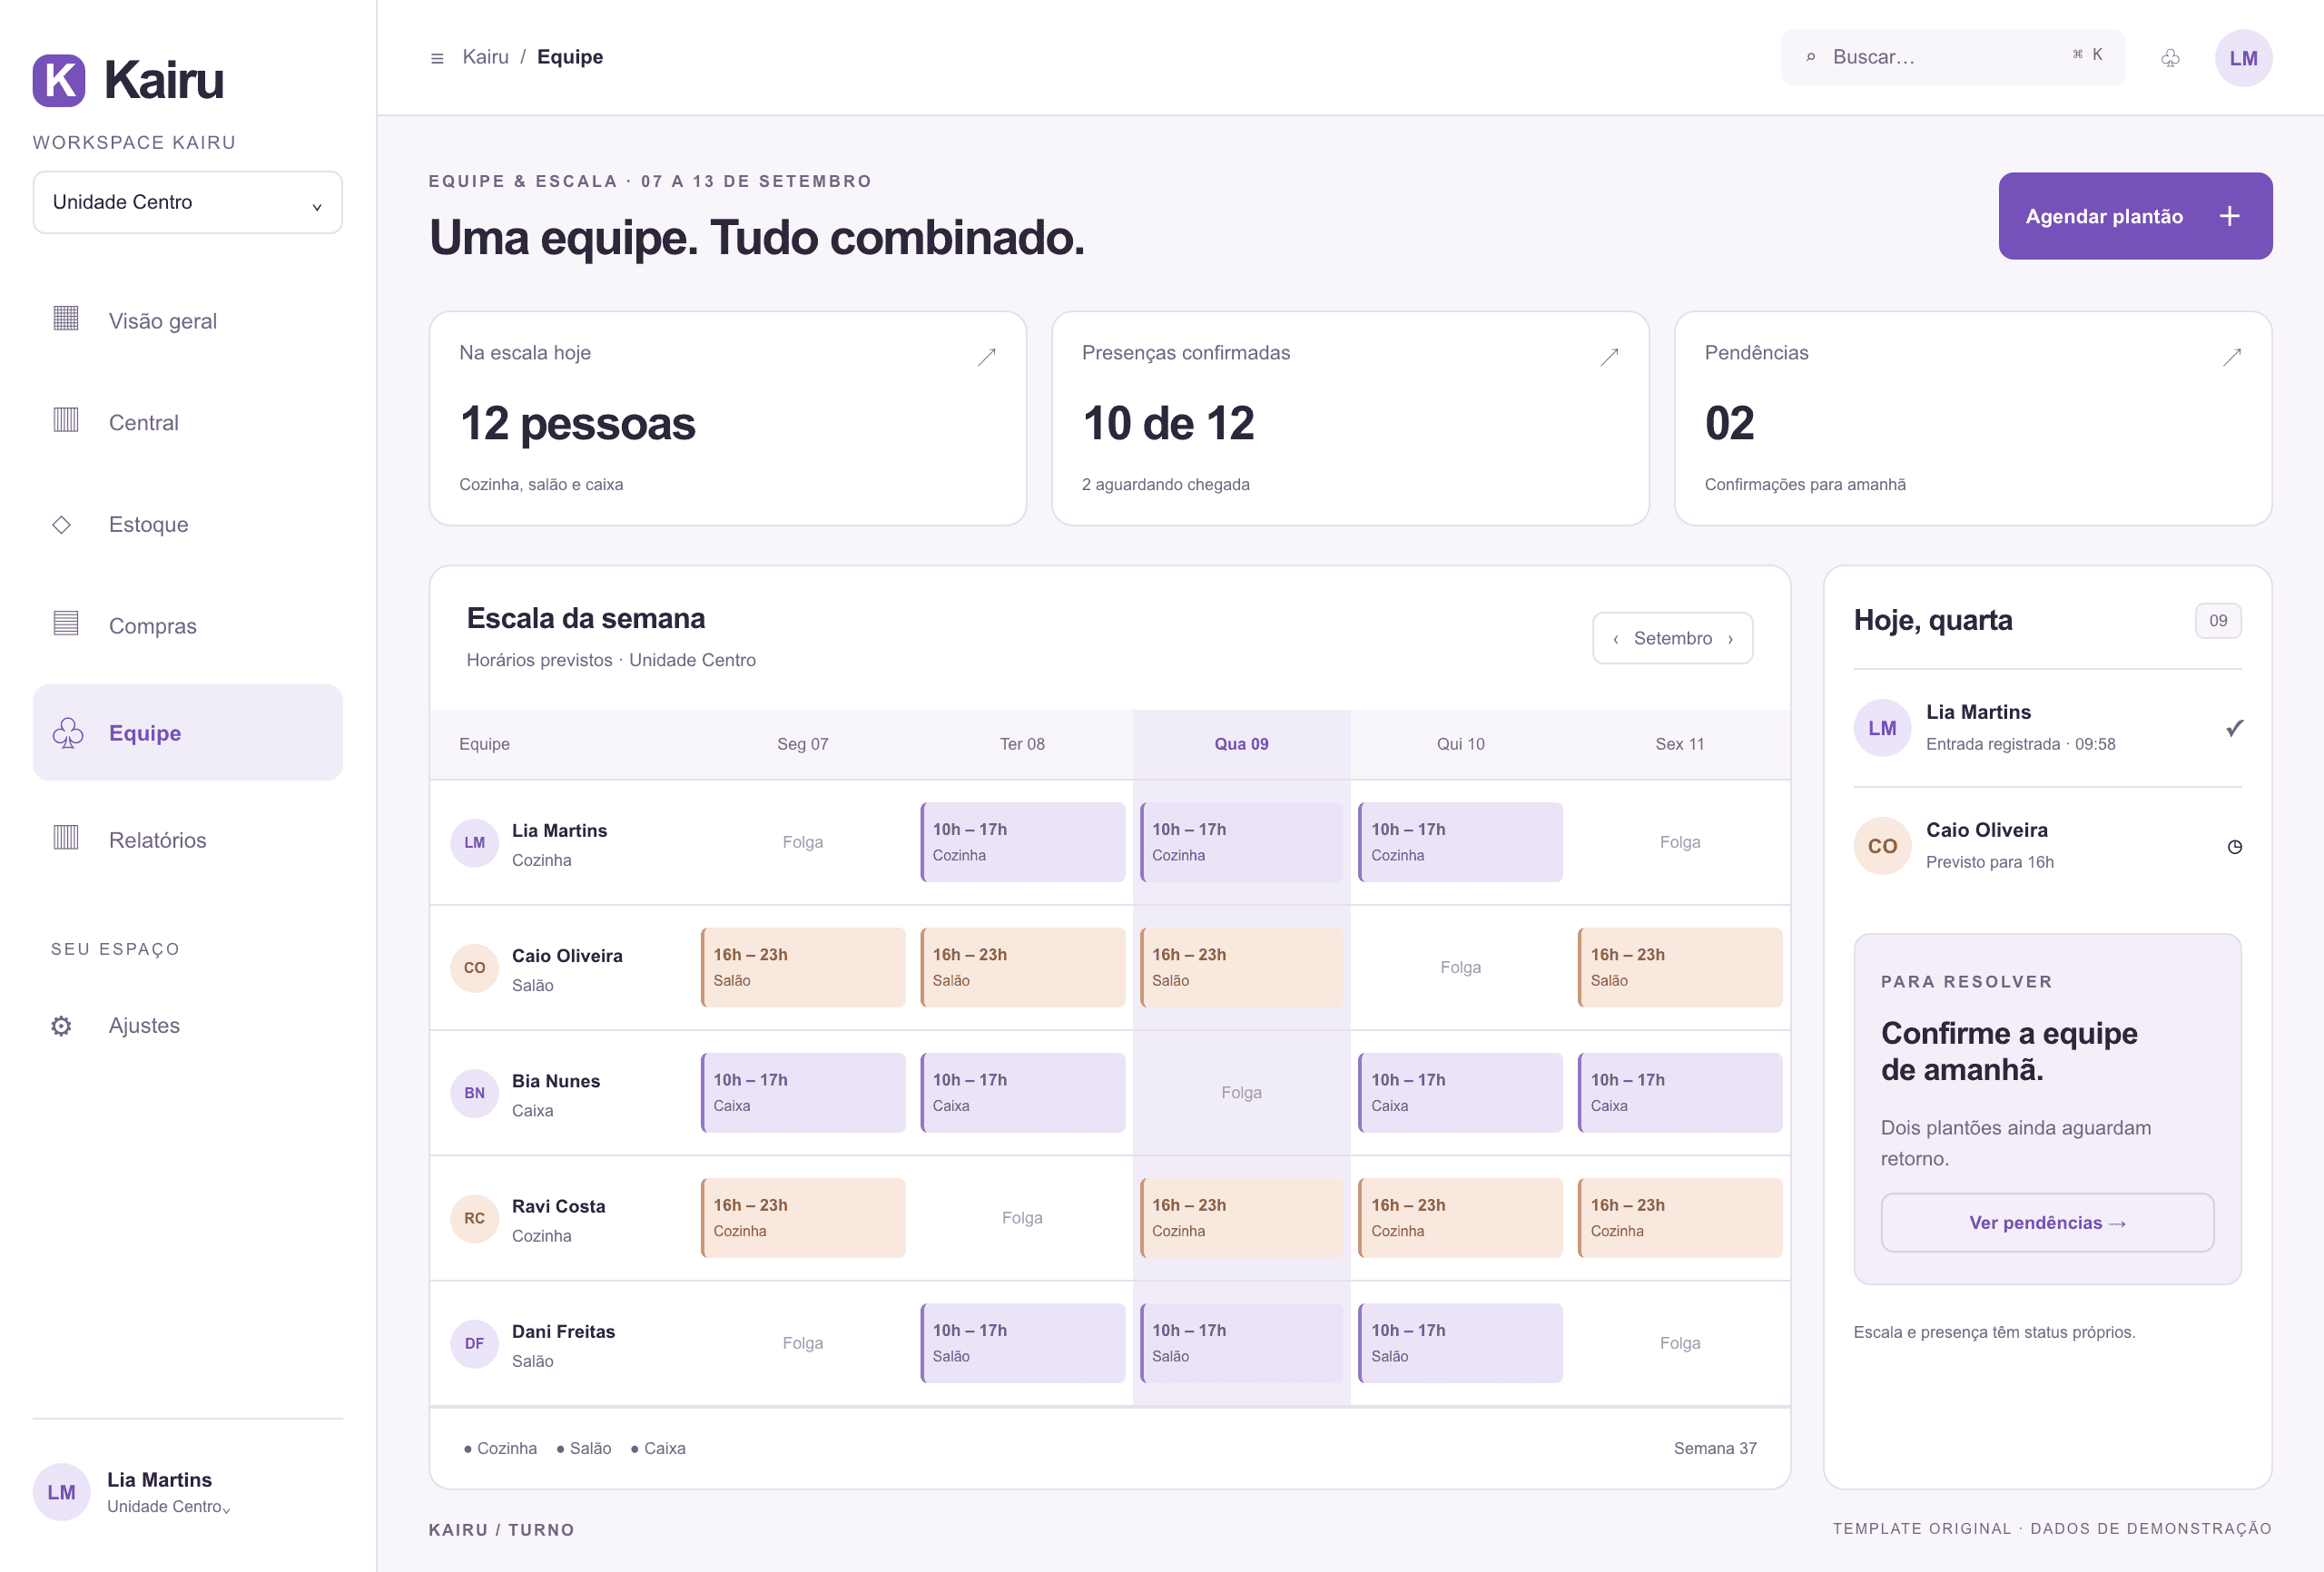
Task: Open Central menu item
Action: point(188,422)
